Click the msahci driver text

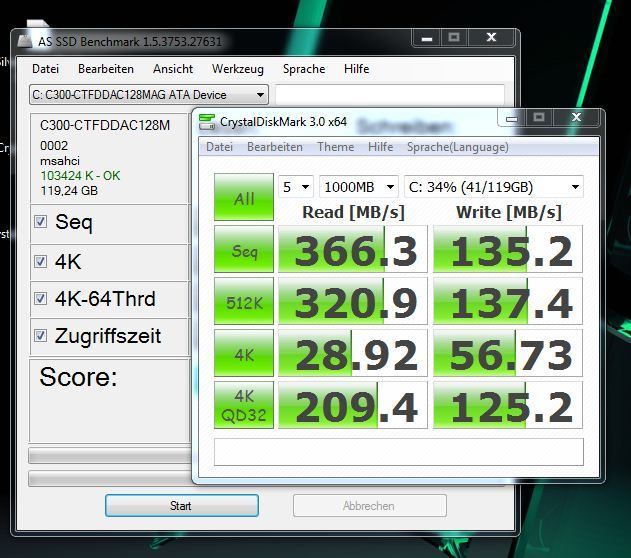(60, 161)
